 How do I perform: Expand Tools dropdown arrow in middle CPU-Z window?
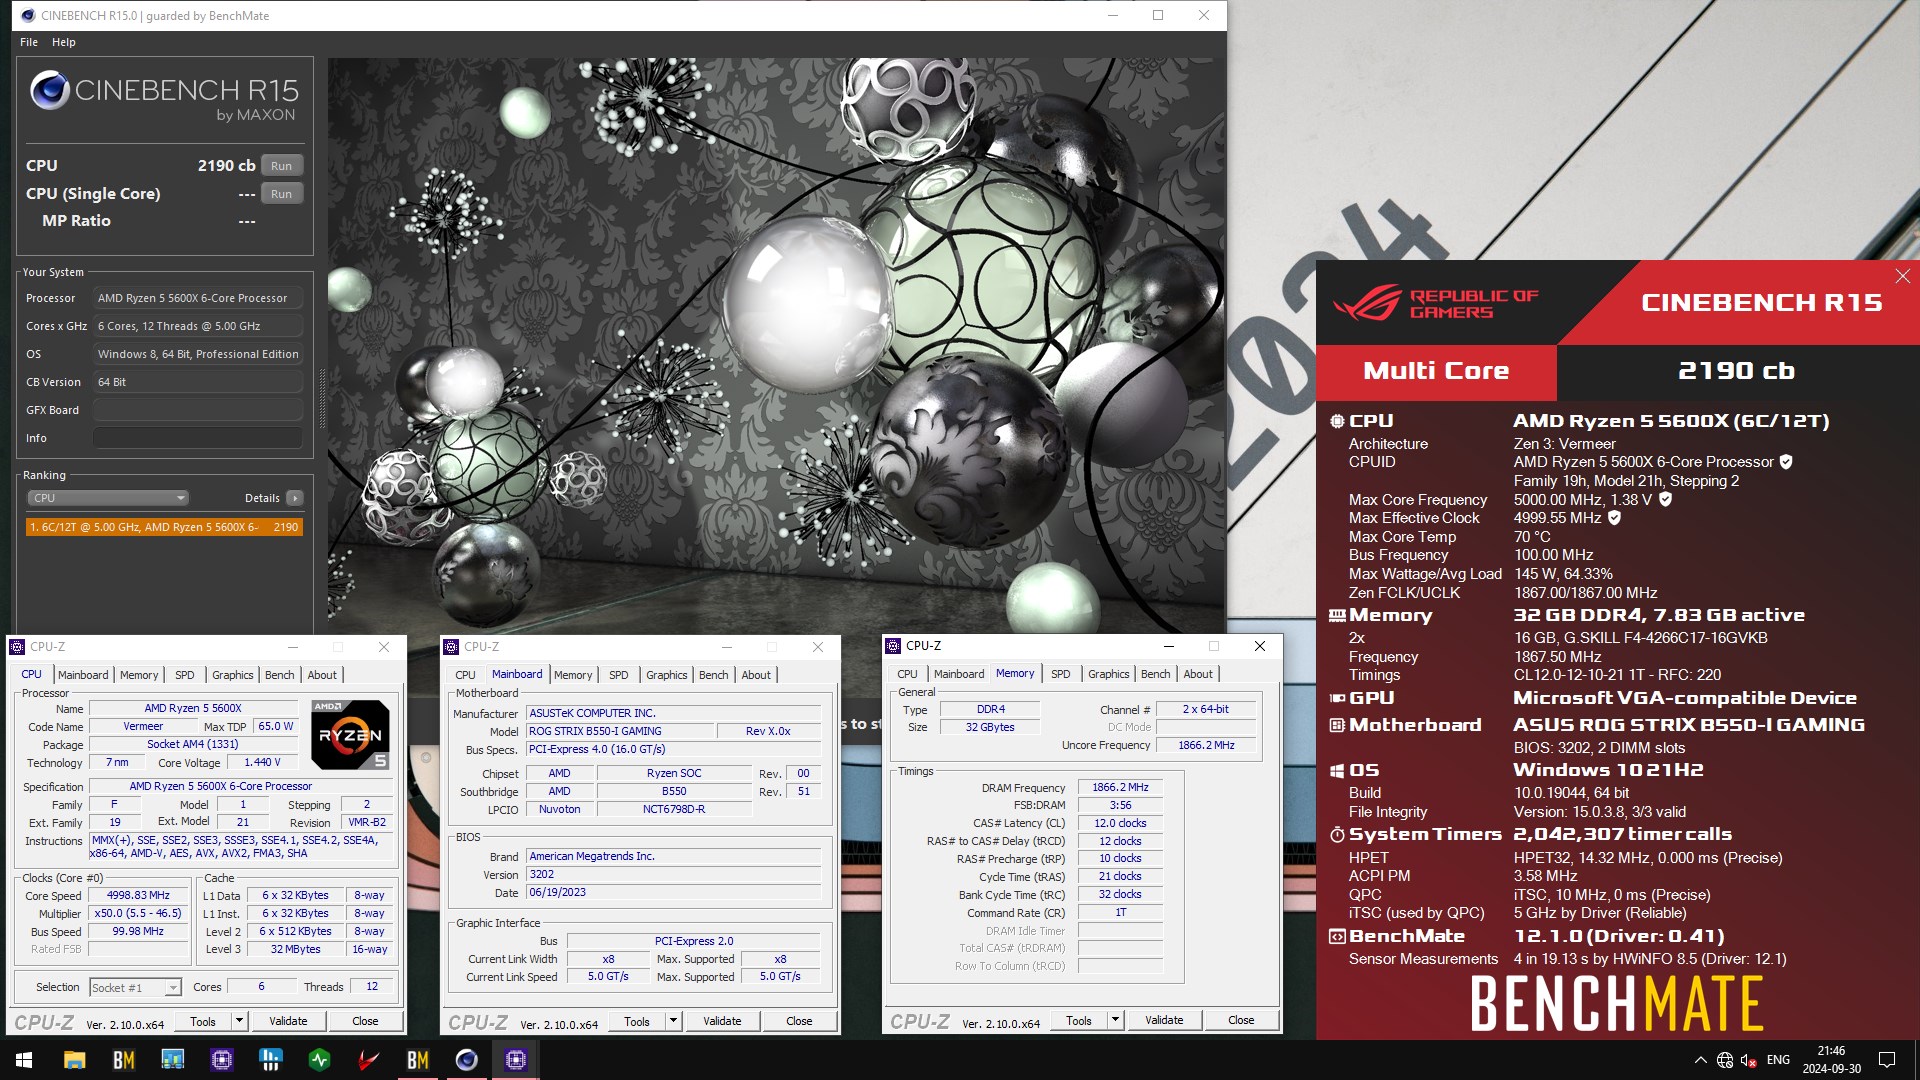tap(673, 1021)
